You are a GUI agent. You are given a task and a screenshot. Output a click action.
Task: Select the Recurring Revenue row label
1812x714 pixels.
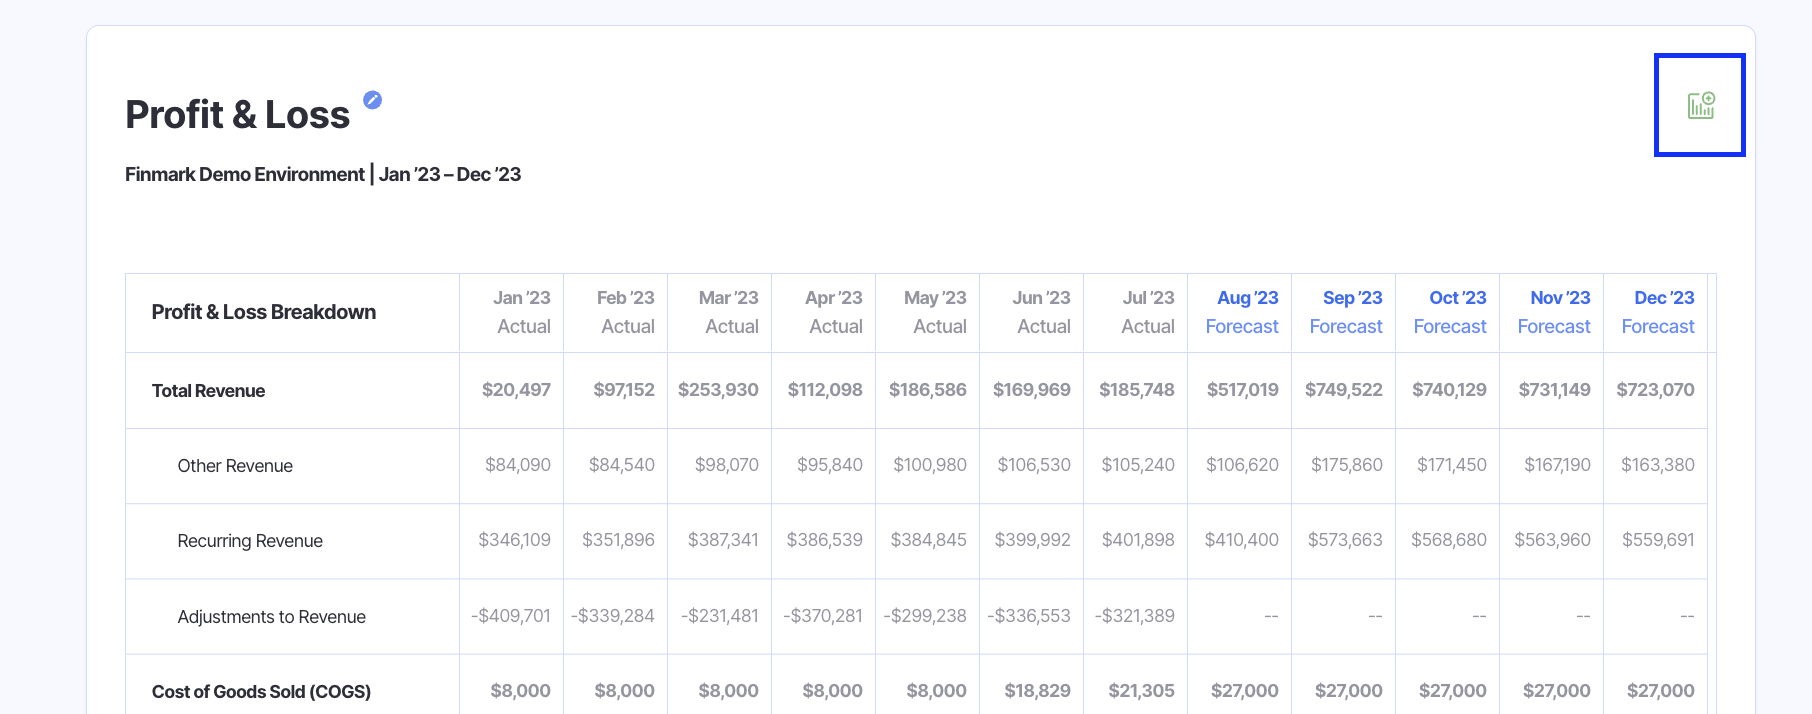[250, 541]
